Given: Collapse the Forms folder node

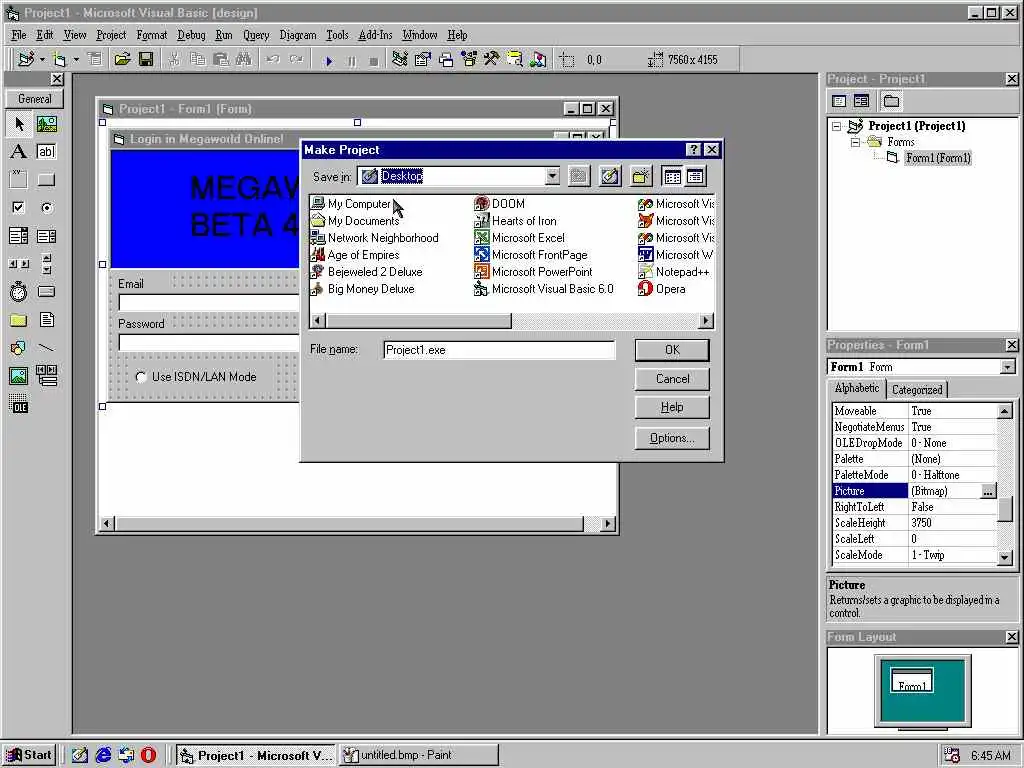Looking at the screenshot, I should coord(855,142).
